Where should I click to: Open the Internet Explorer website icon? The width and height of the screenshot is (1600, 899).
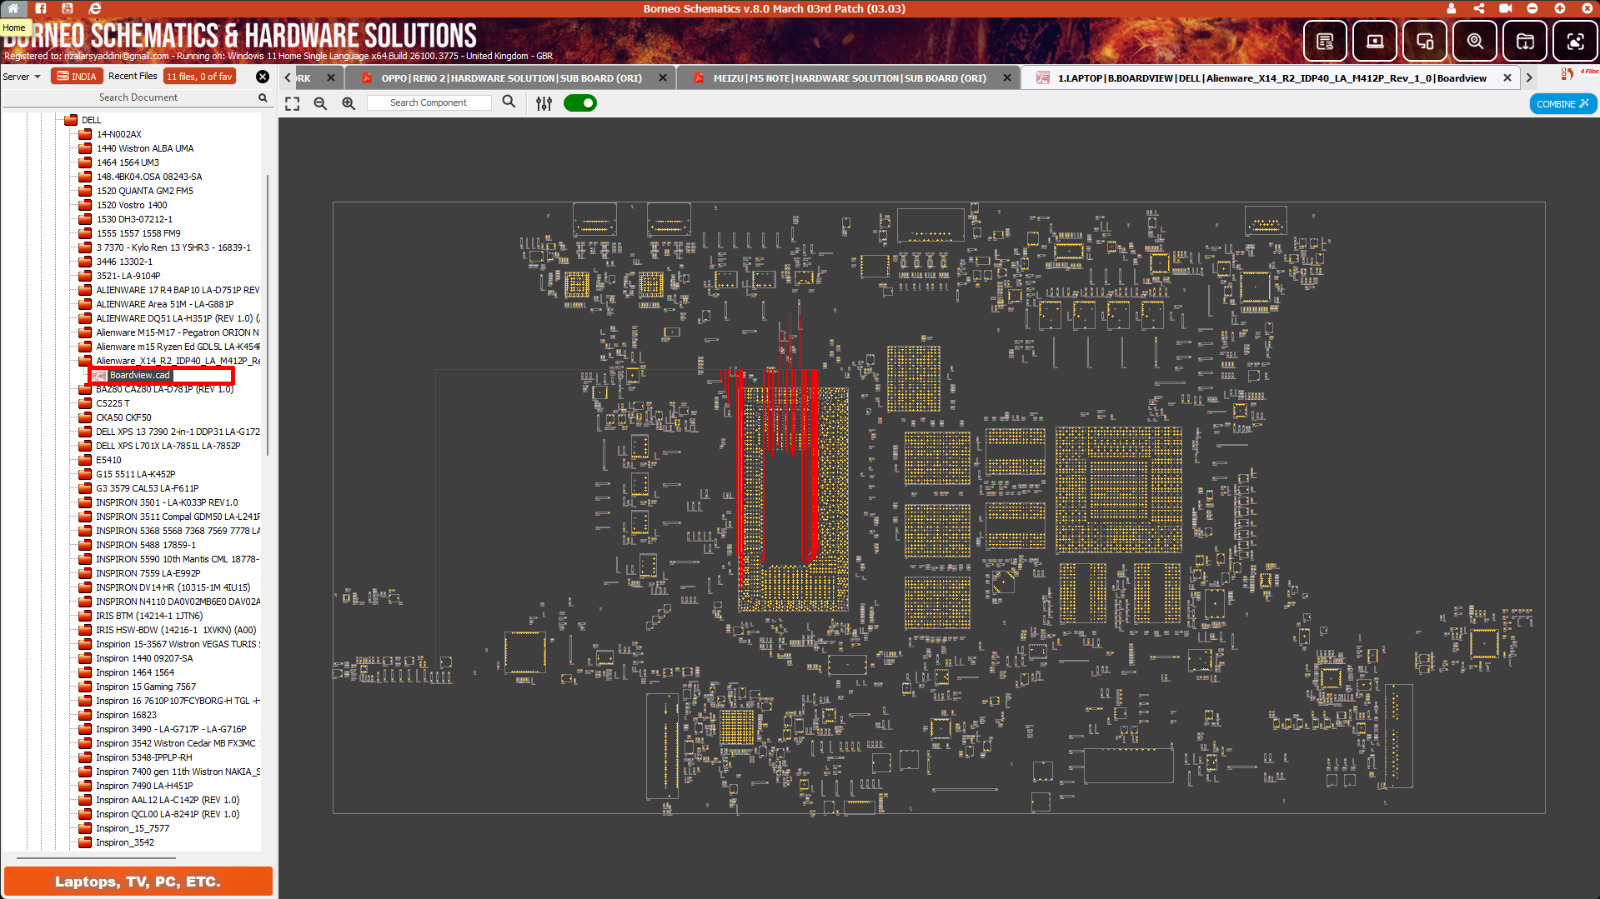point(95,8)
